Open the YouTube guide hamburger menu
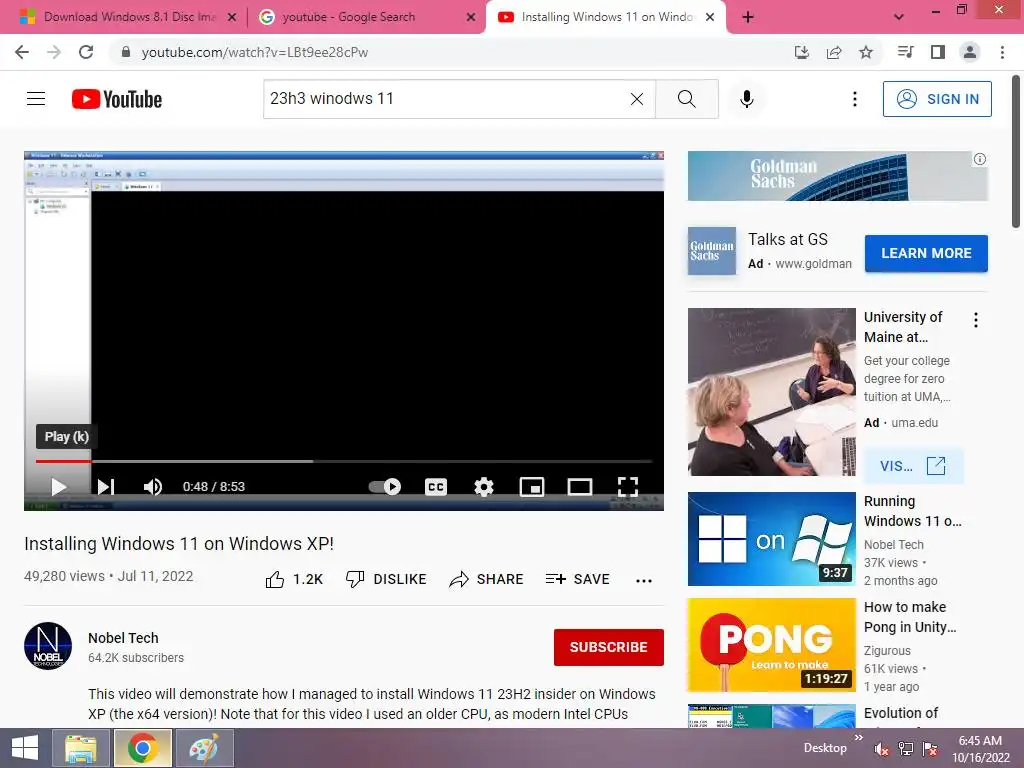The width and height of the screenshot is (1024, 768). coord(36,99)
